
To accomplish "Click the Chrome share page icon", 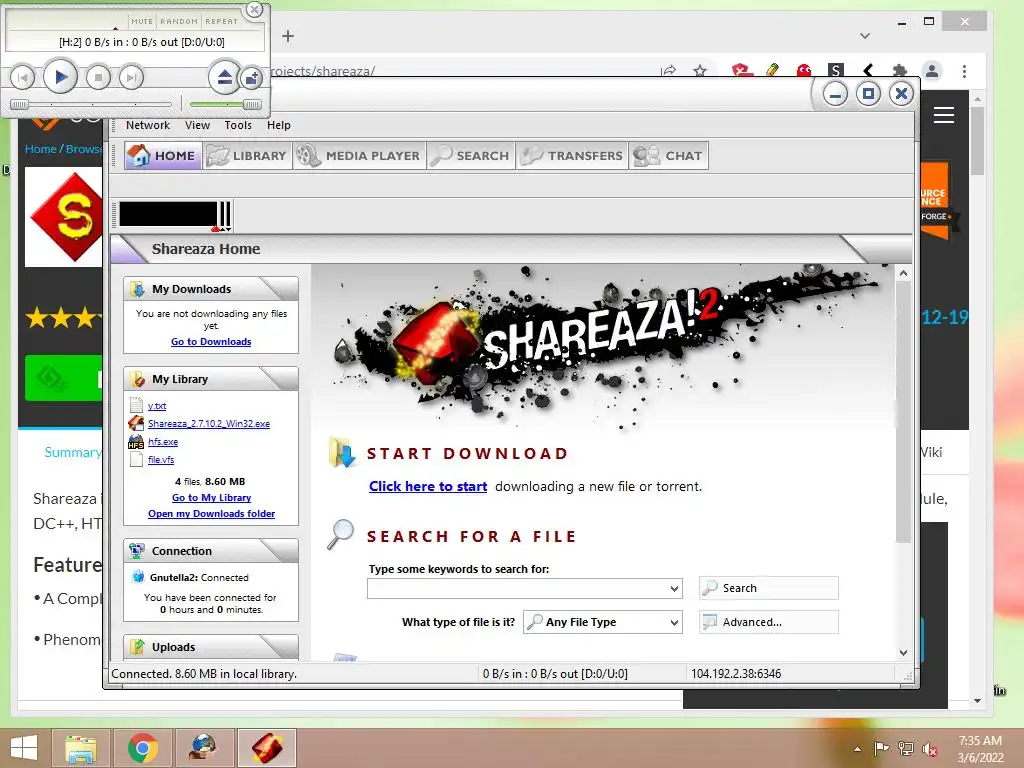I will [668, 71].
